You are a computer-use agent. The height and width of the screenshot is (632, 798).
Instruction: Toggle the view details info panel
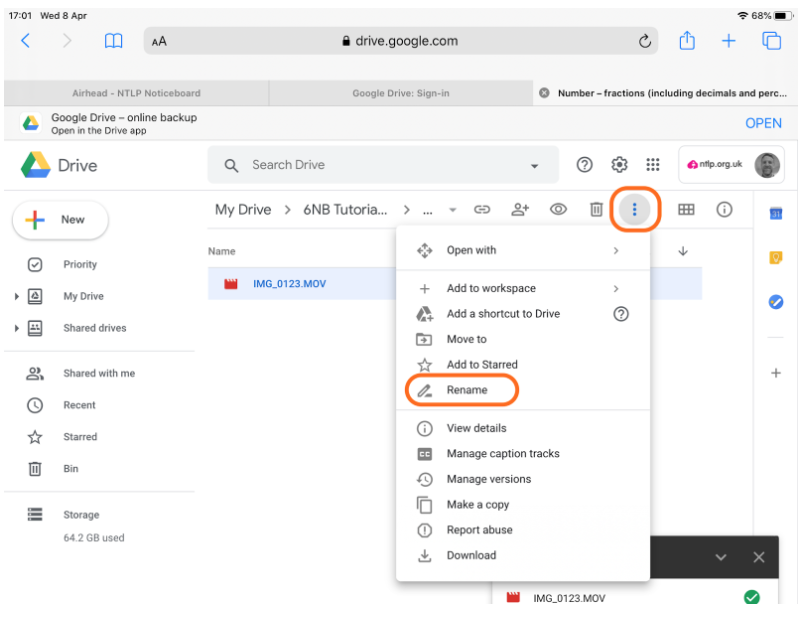724,209
